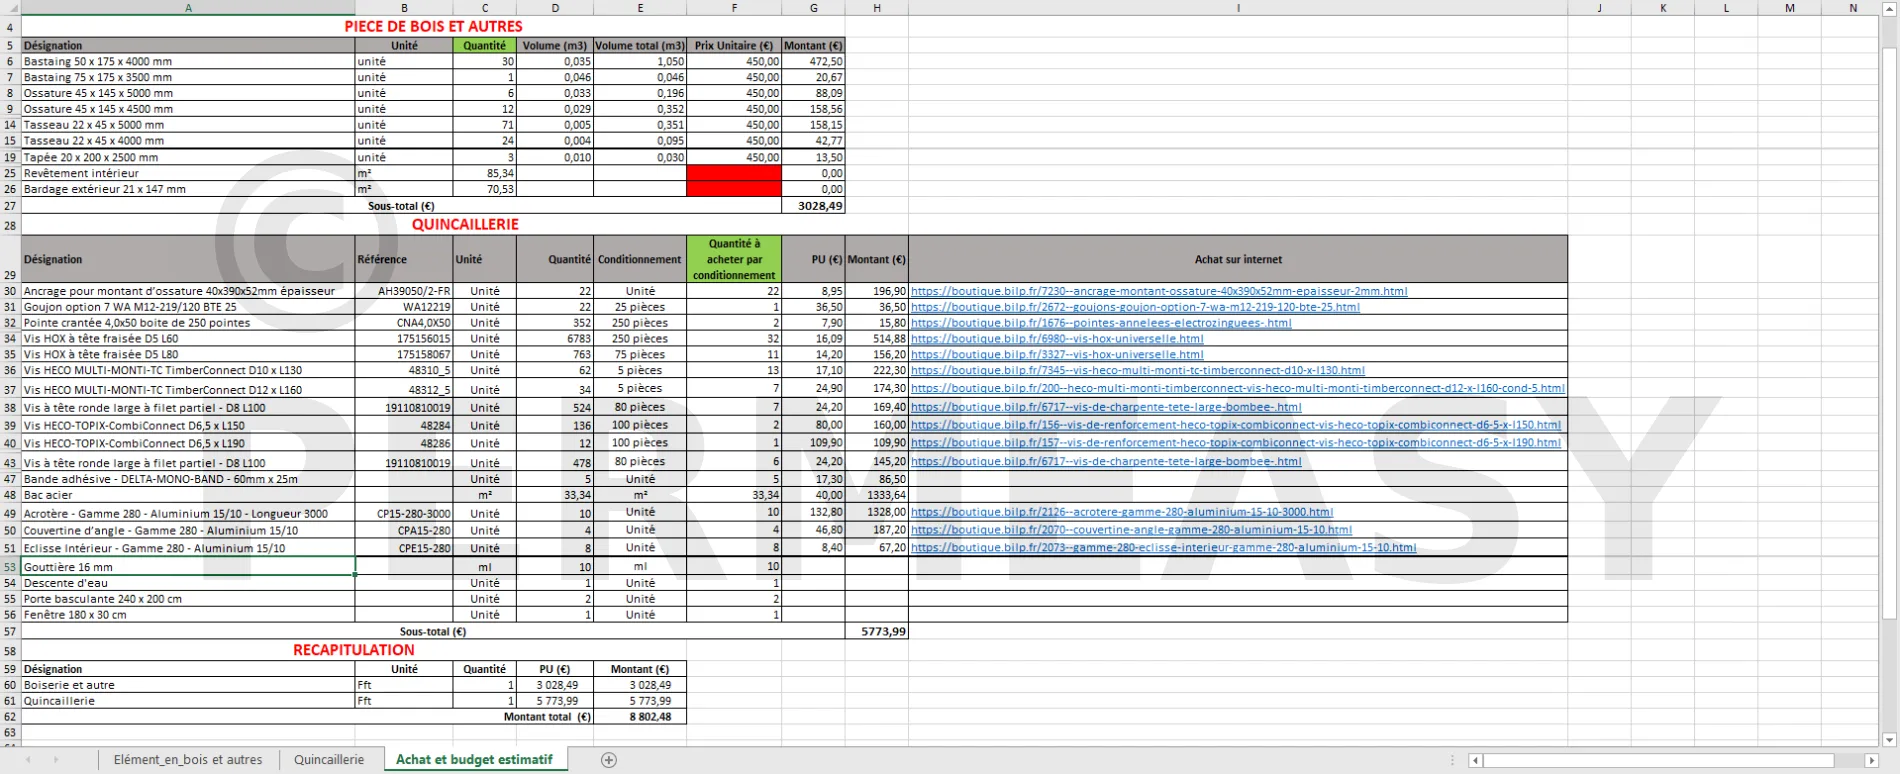Select cell 'Fenêtre 180 x 30 cm'

point(188,615)
